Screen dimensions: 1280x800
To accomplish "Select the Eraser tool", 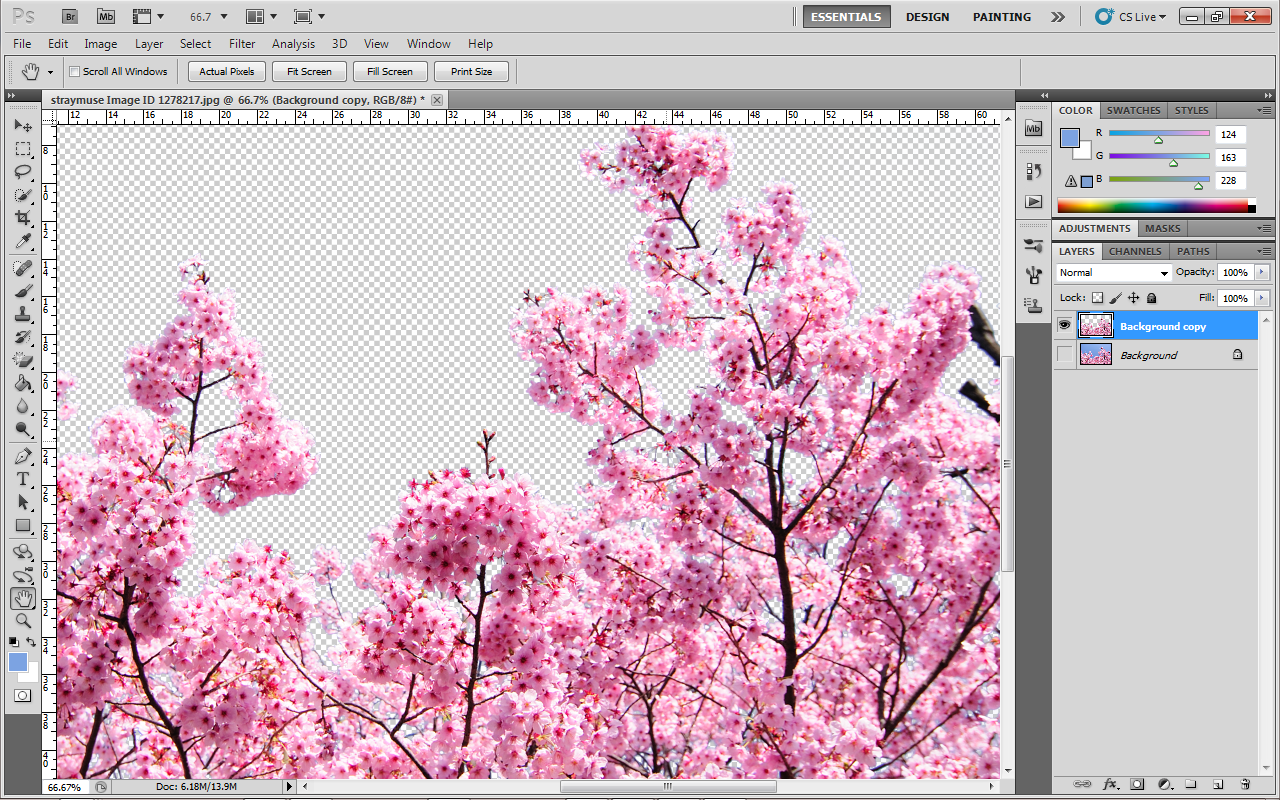I will click(23, 360).
